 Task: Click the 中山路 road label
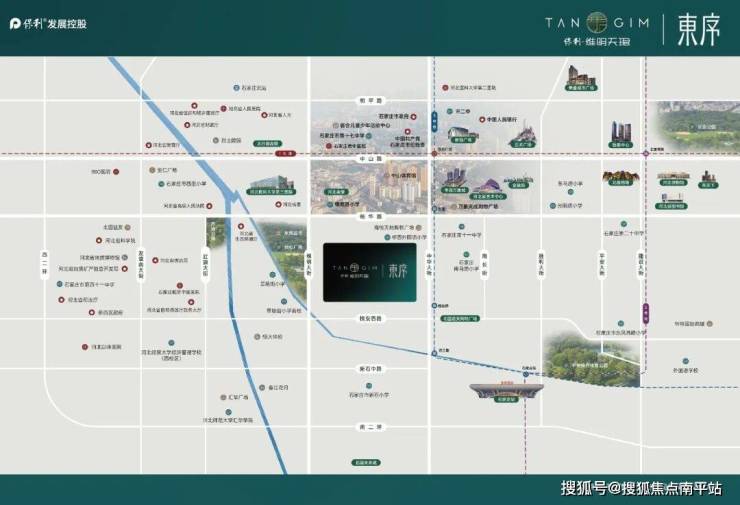coord(370,160)
